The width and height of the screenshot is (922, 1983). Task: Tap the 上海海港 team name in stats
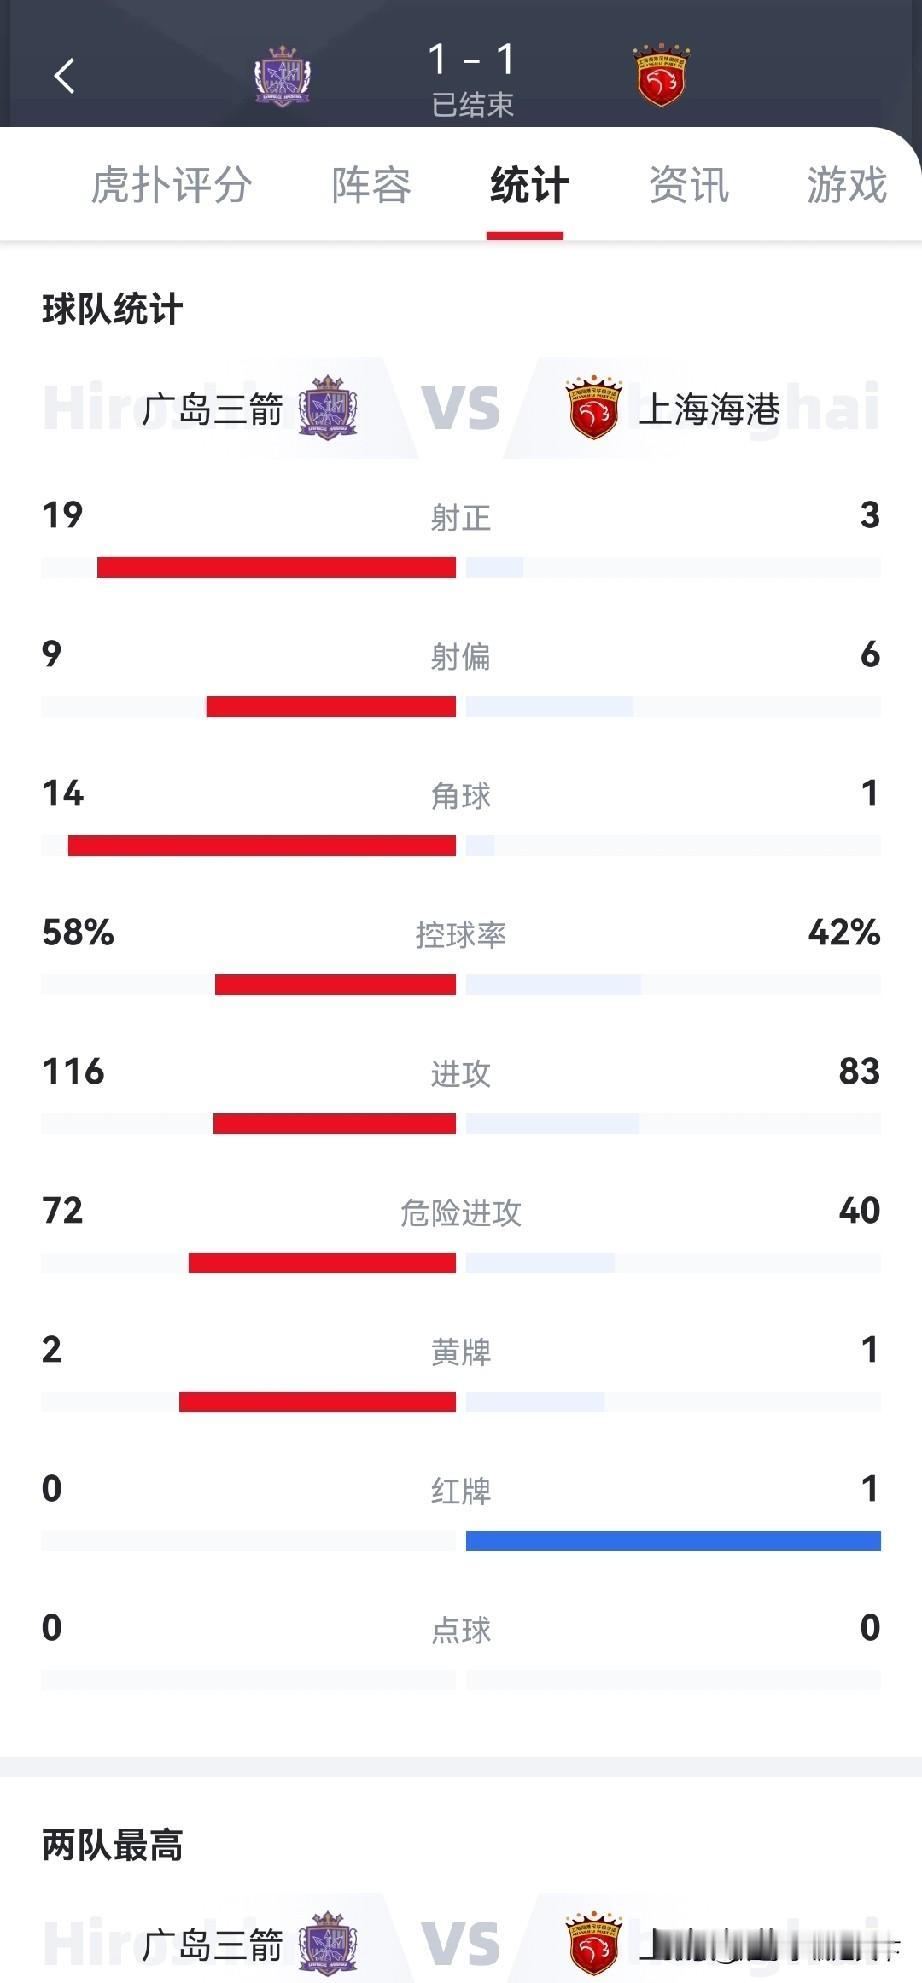(x=709, y=409)
